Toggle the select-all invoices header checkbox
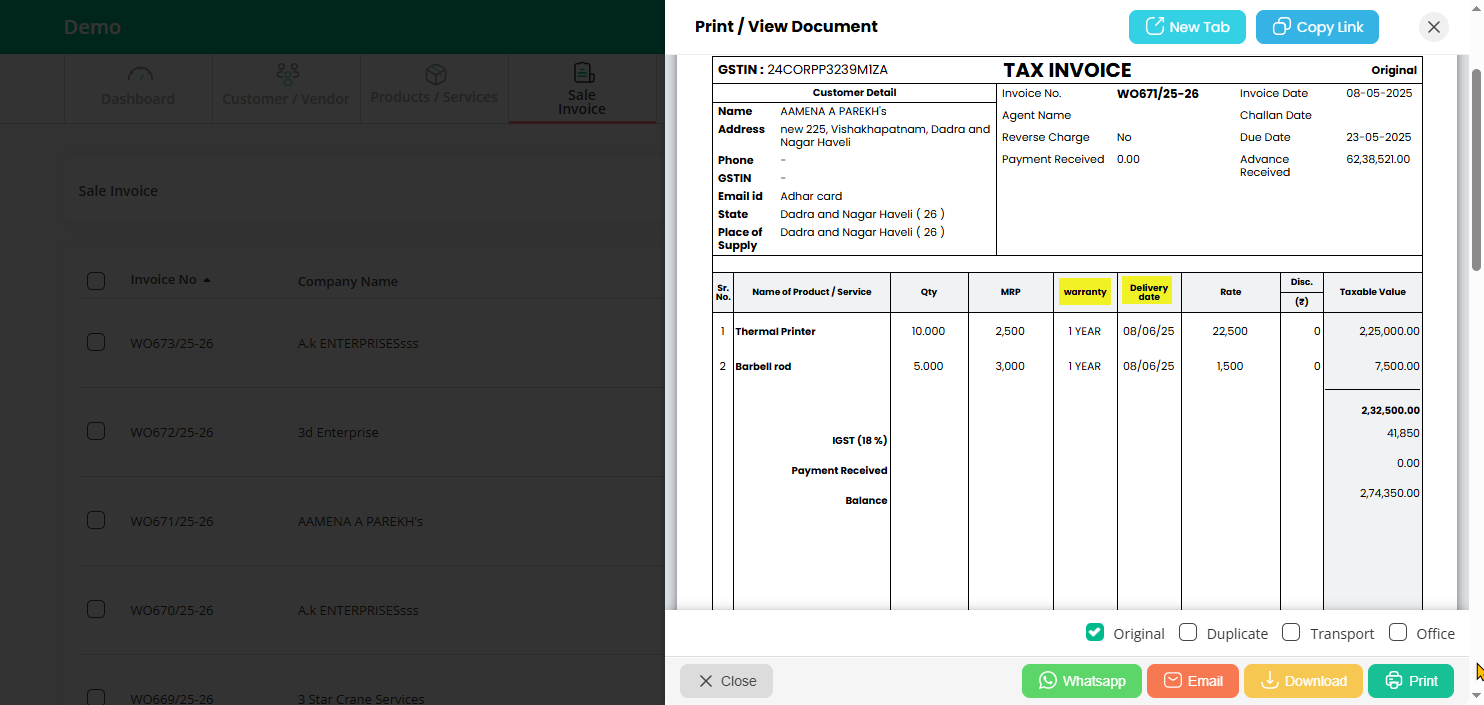This screenshot has height=705, width=1484. [96, 281]
